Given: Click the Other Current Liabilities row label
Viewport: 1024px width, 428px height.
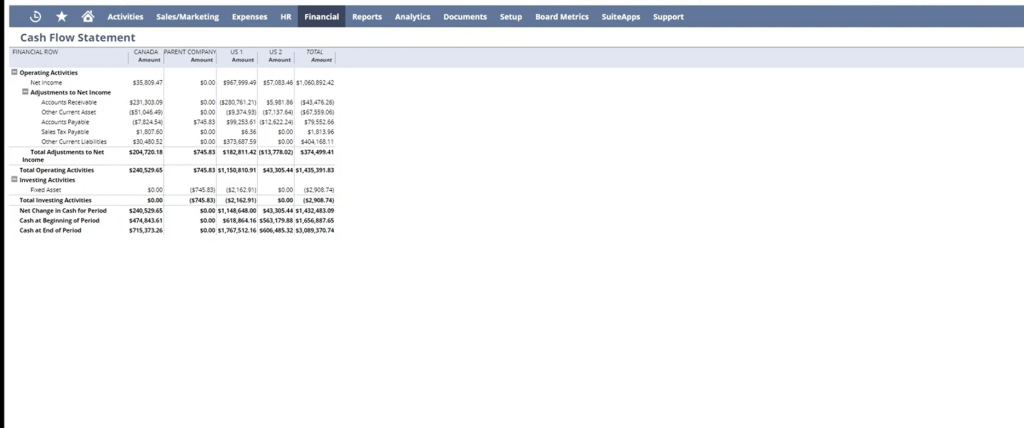Looking at the screenshot, I should point(74,142).
